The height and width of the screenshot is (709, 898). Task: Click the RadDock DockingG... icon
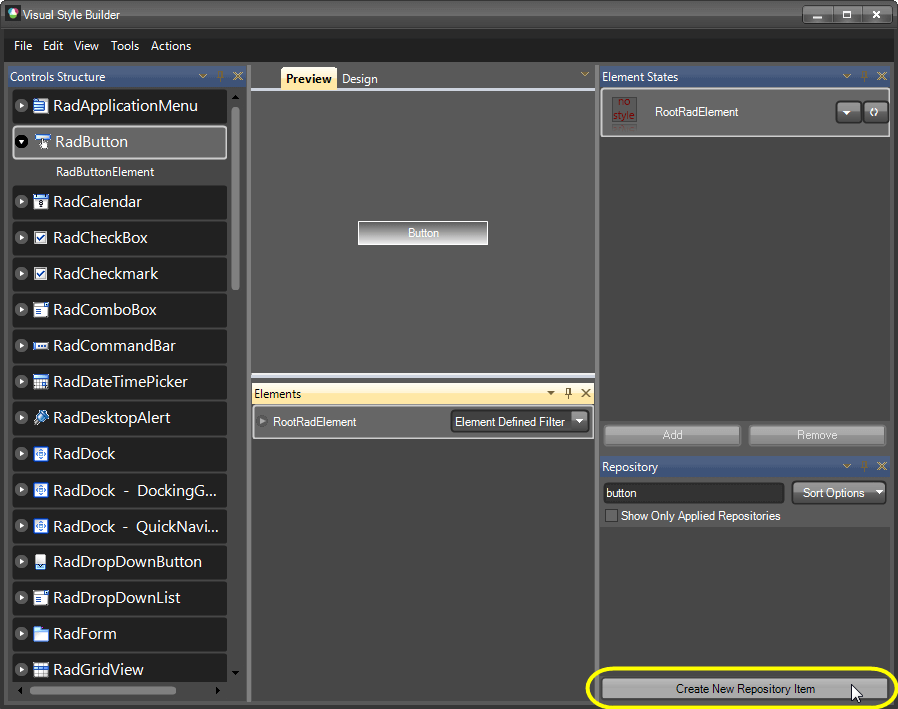pos(41,490)
